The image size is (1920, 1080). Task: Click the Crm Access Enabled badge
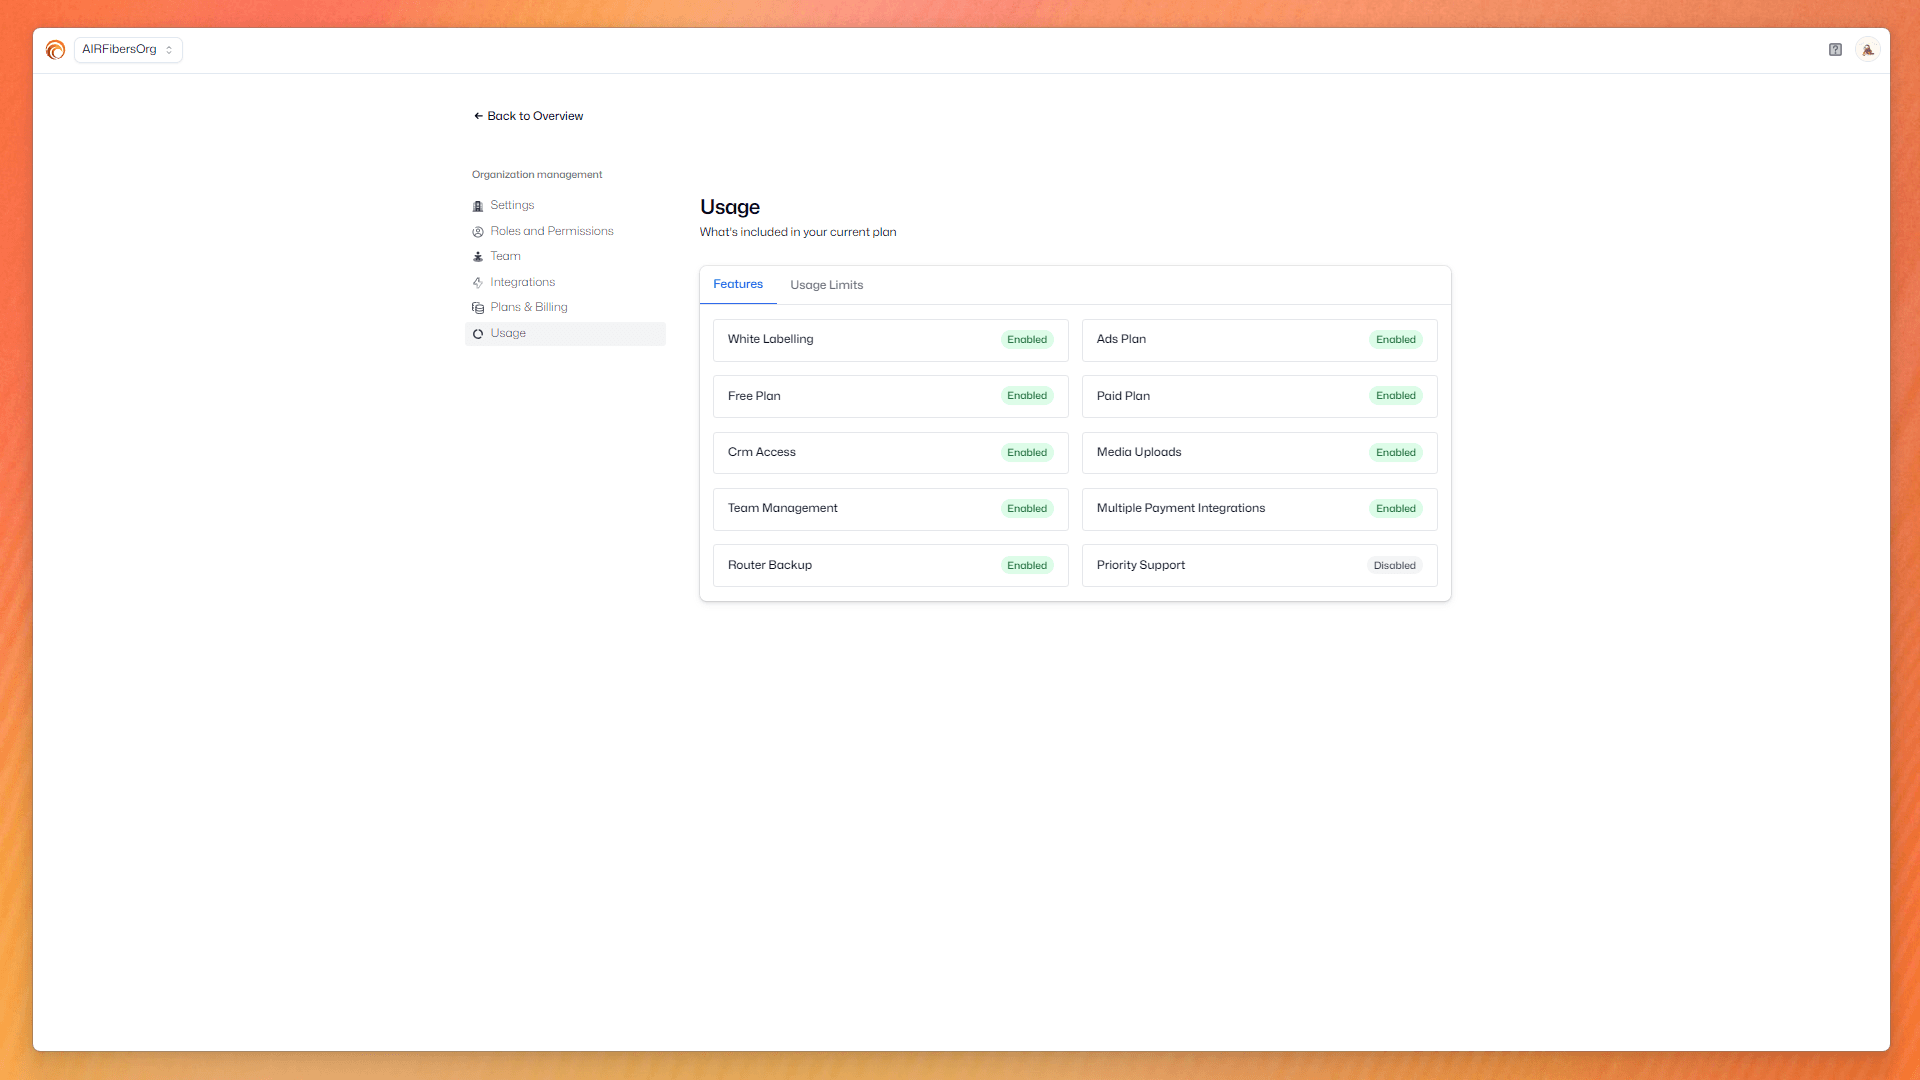coord(1026,453)
